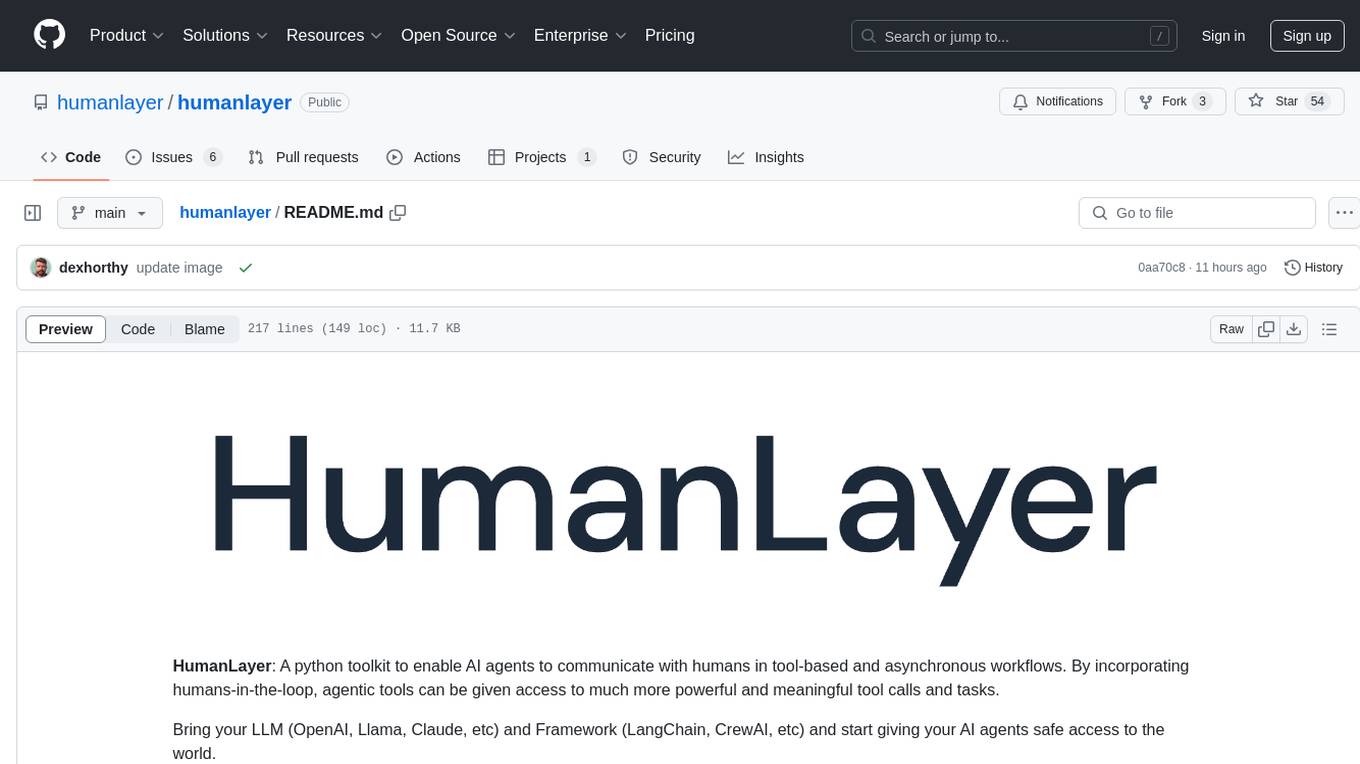
Task: Switch to Code source view
Action: [x=138, y=329]
